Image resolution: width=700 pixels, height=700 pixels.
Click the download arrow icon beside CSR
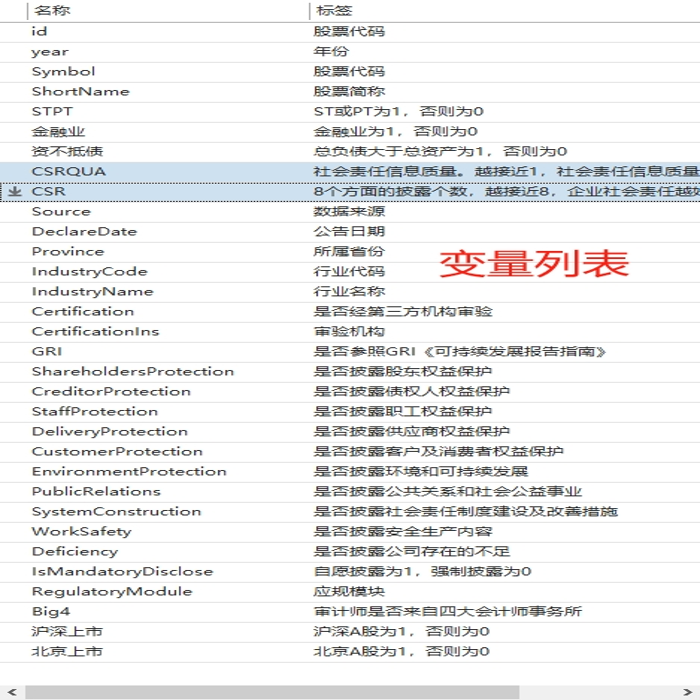point(15,192)
